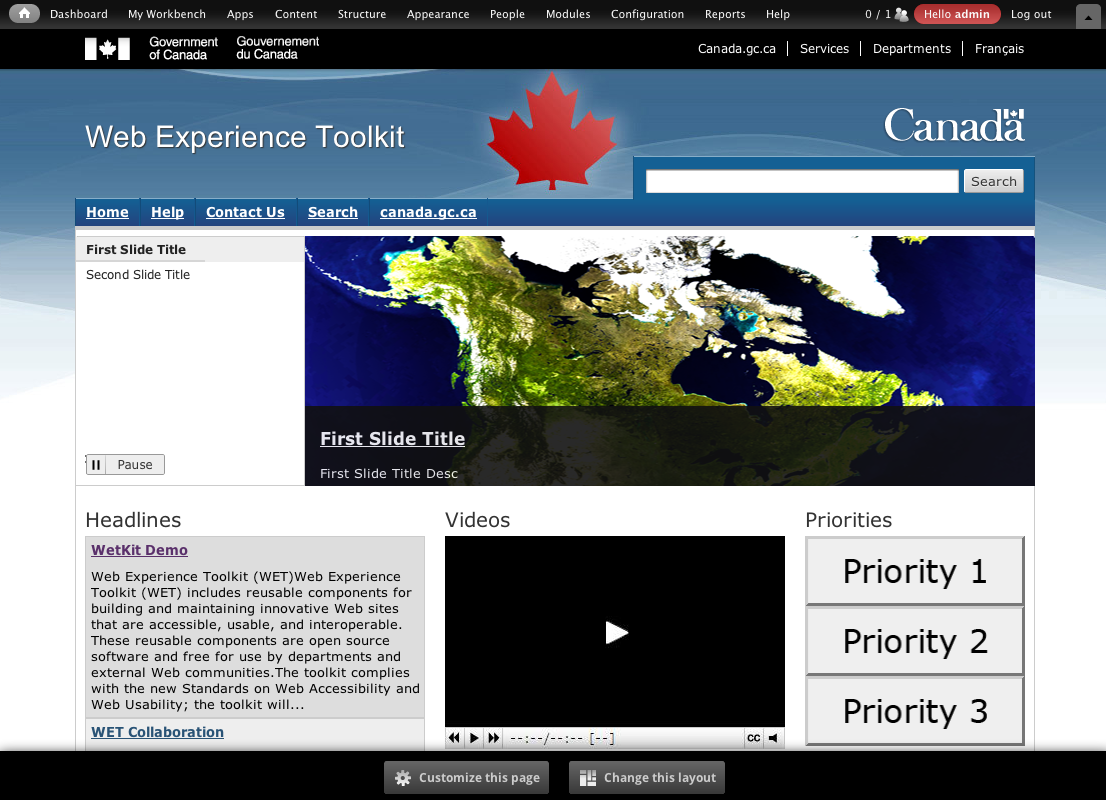Open the Services header link

(x=824, y=49)
